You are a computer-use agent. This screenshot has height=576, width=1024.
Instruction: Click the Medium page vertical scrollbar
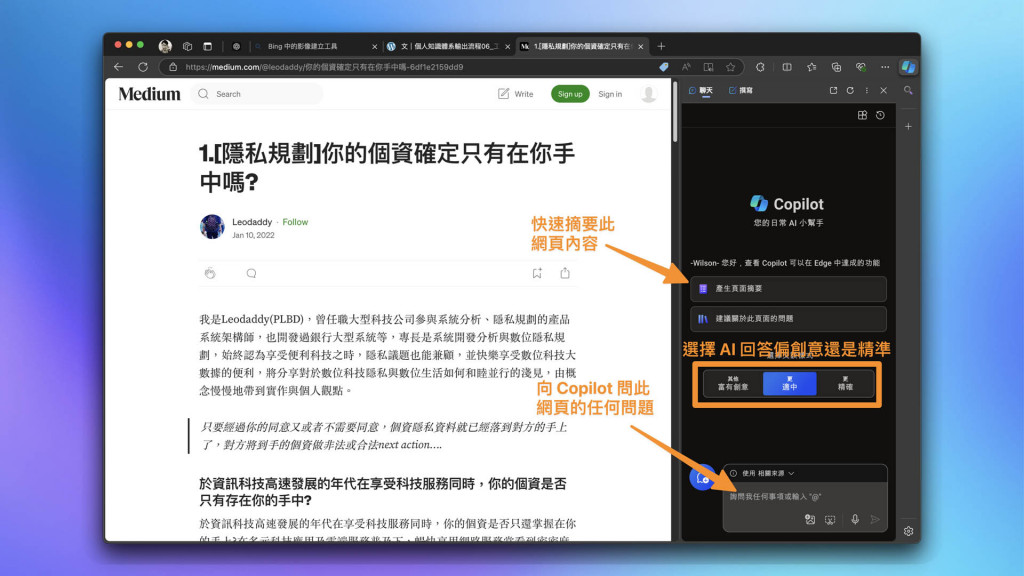[x=675, y=112]
